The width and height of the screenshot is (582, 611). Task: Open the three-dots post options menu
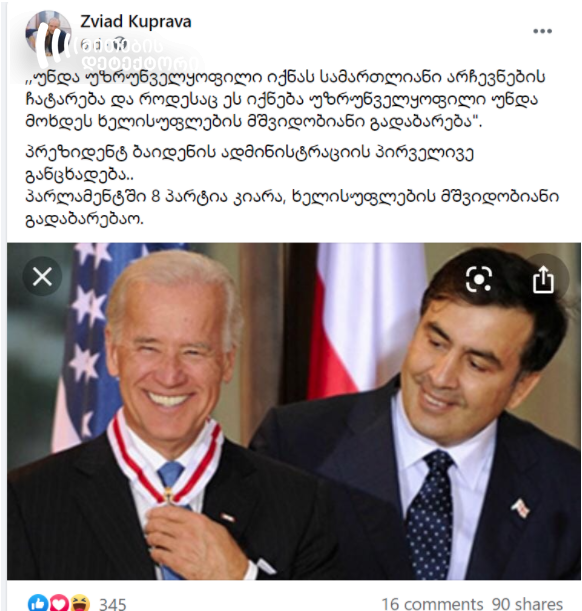tap(542, 31)
